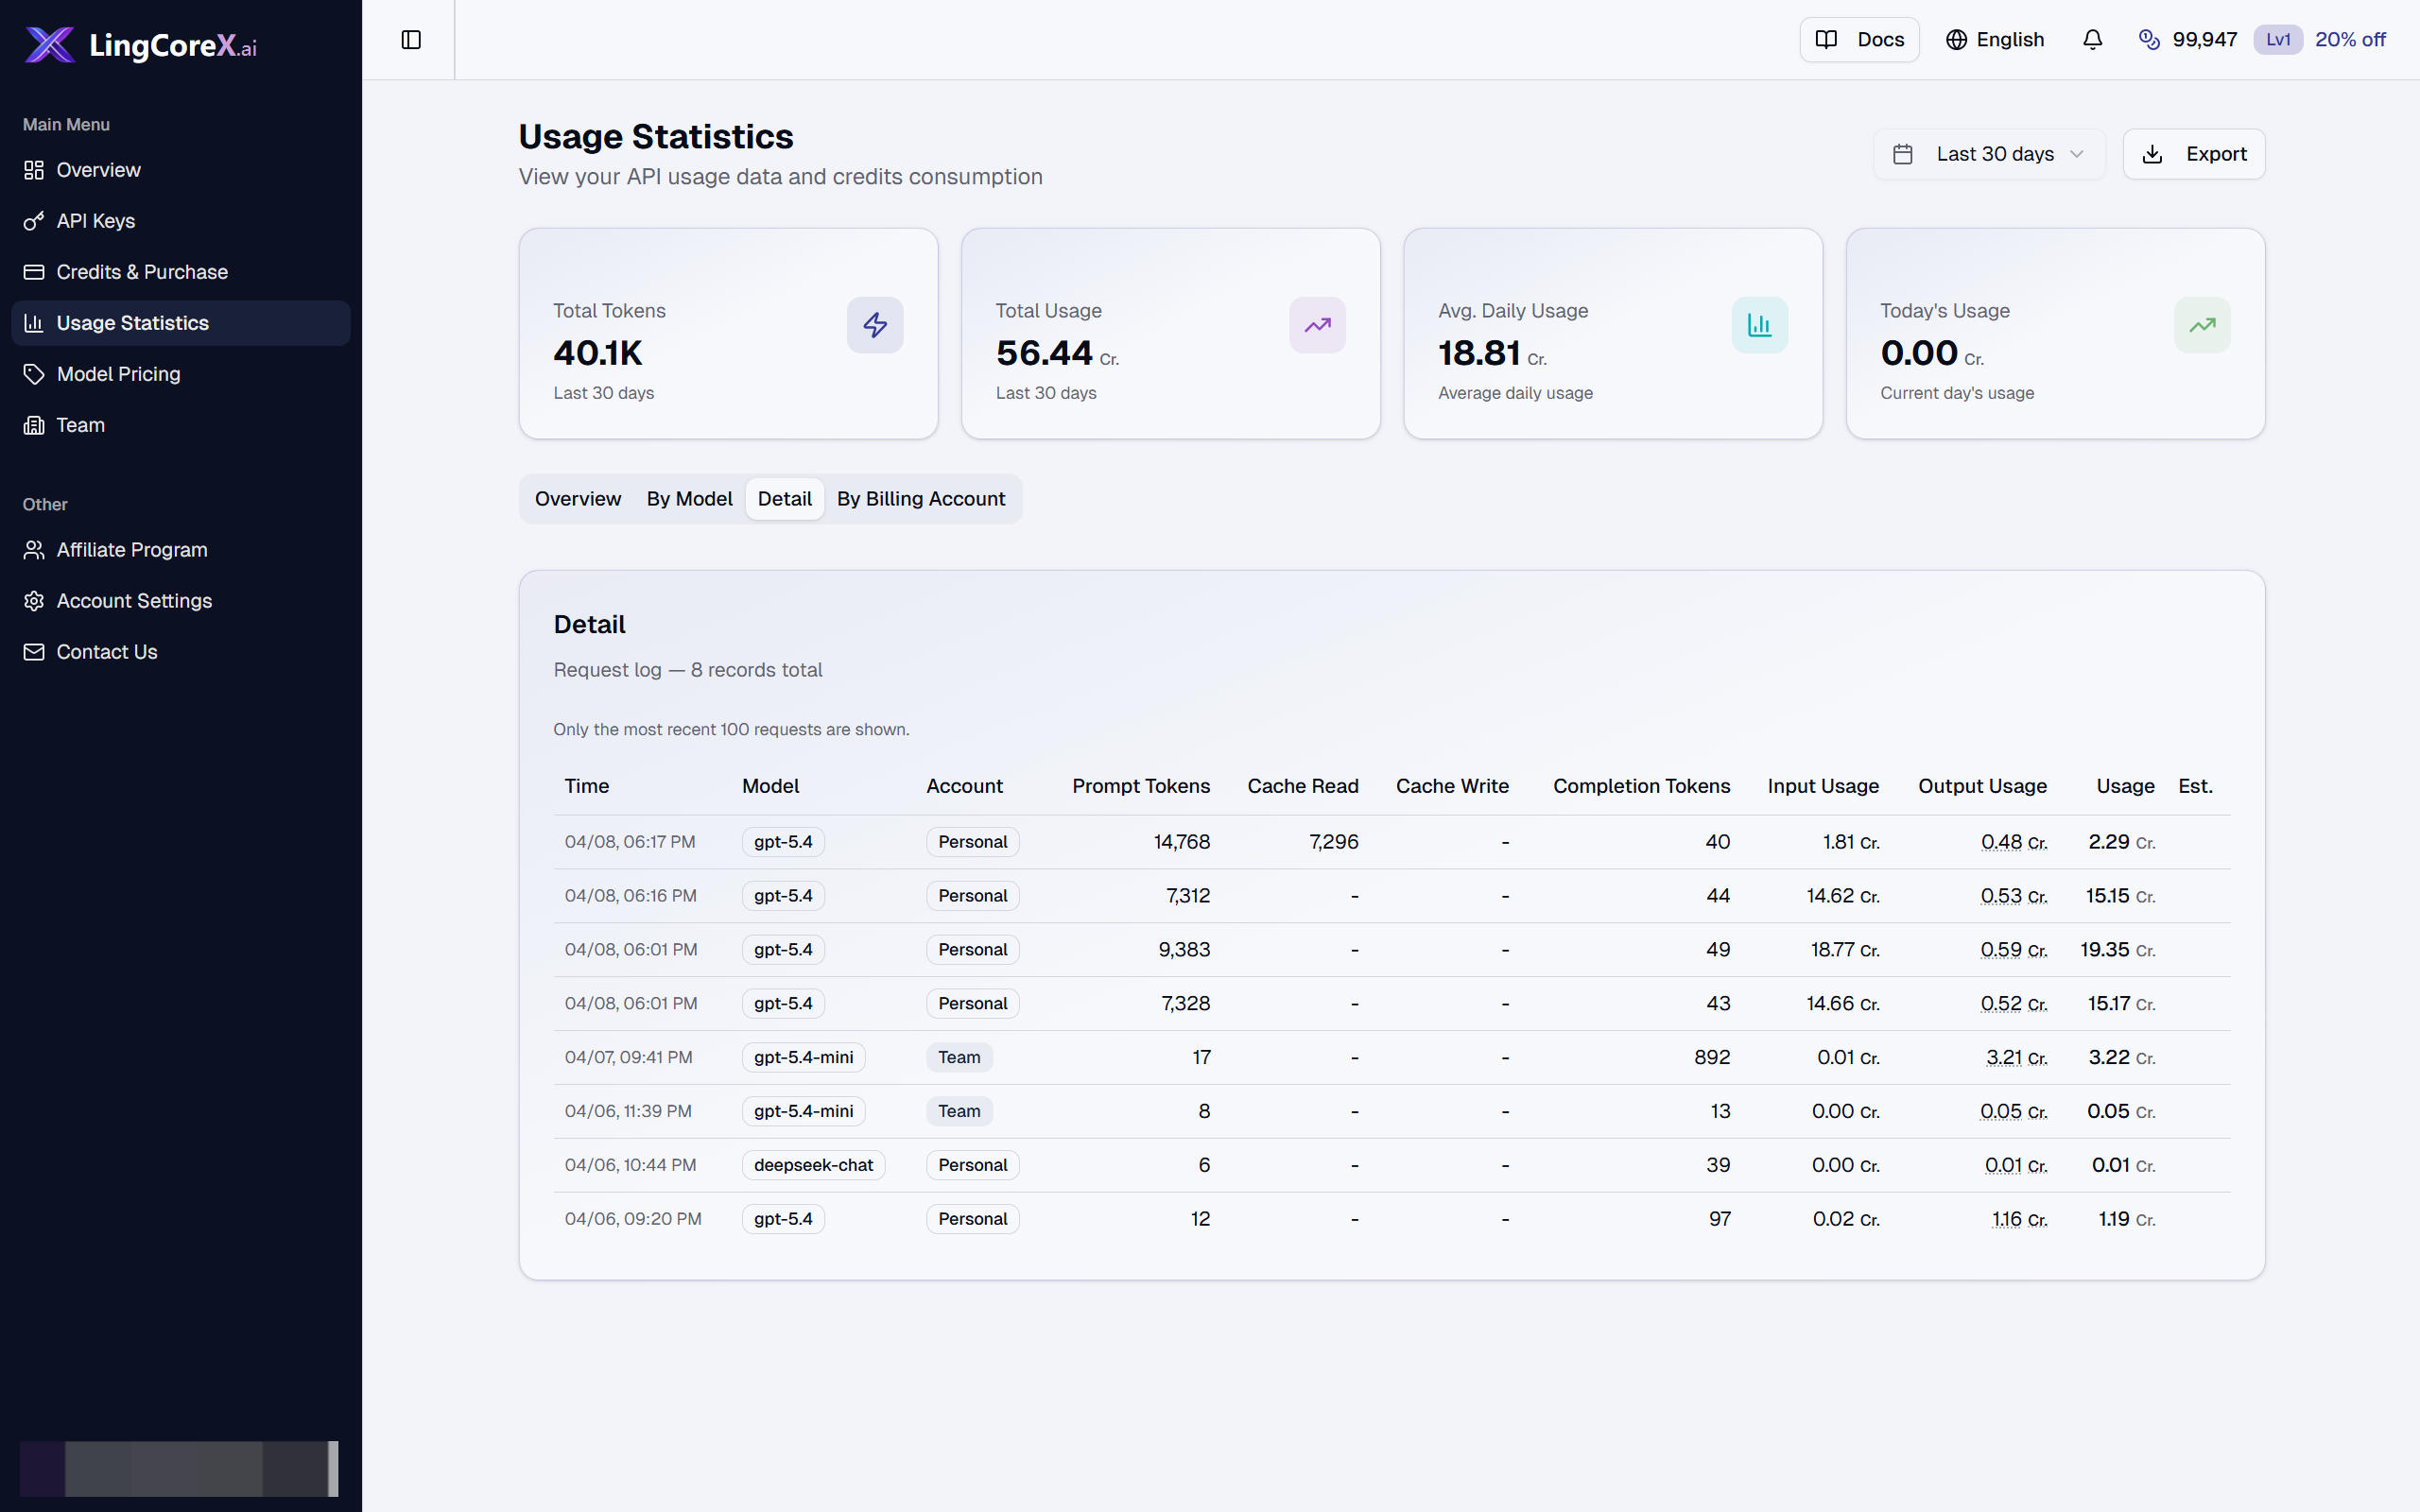Click the 7,296 Cache Read value
Screen dimensions: 2420x1512
(1333, 842)
